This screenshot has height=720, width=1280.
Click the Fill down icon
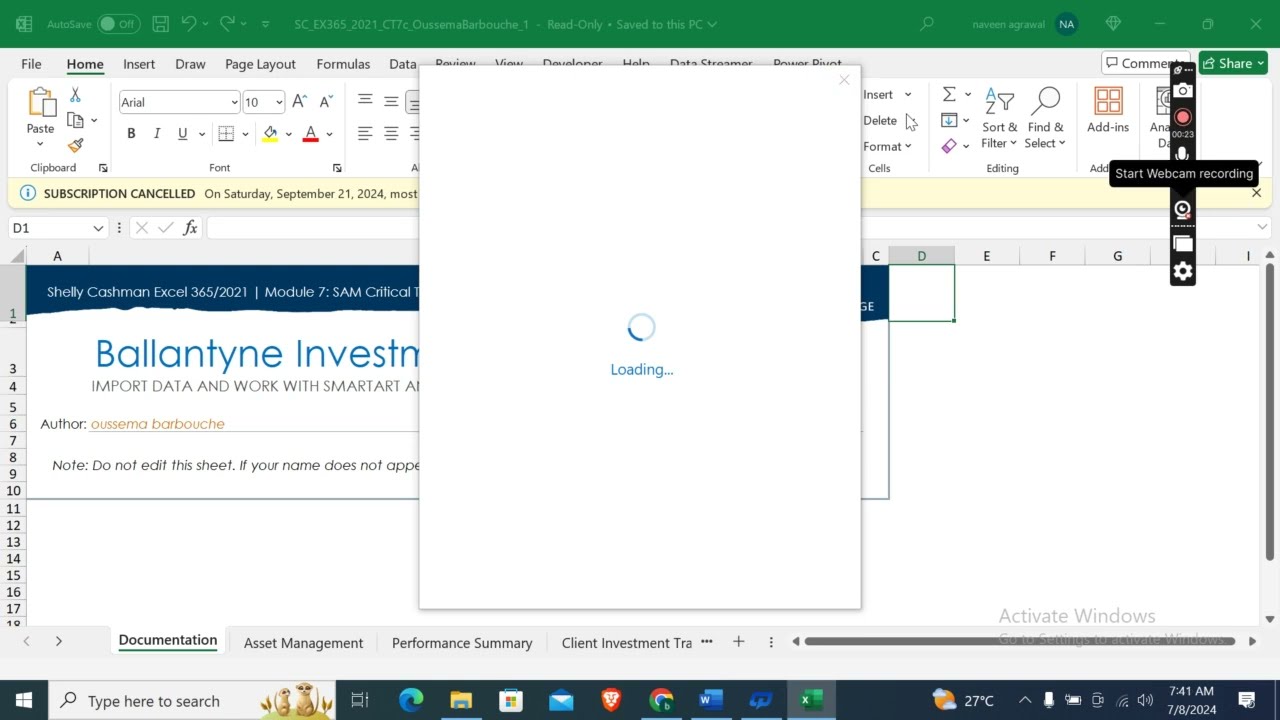[949, 120]
